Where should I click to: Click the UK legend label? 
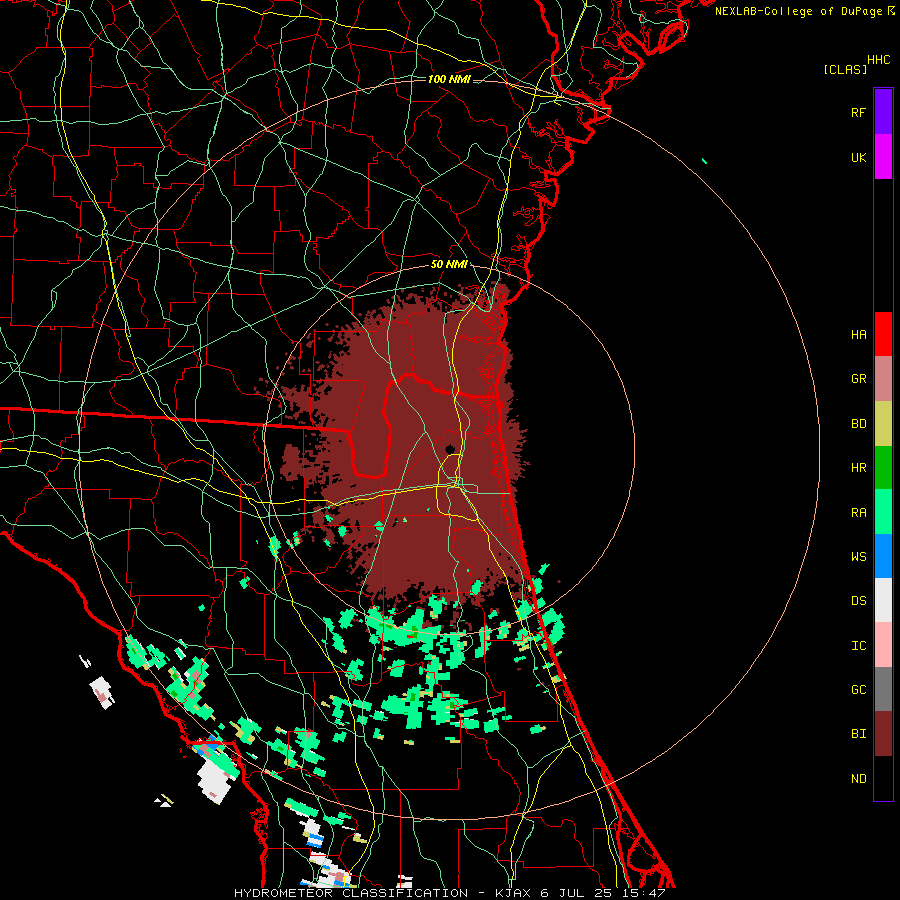pos(858,157)
